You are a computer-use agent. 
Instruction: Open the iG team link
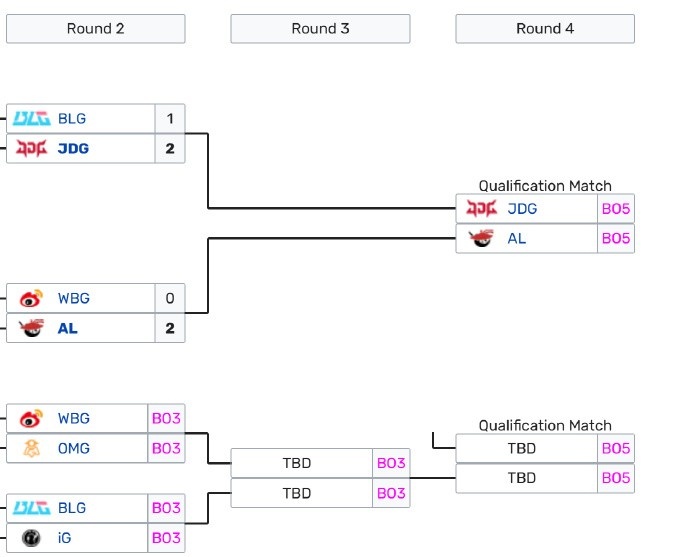65,538
